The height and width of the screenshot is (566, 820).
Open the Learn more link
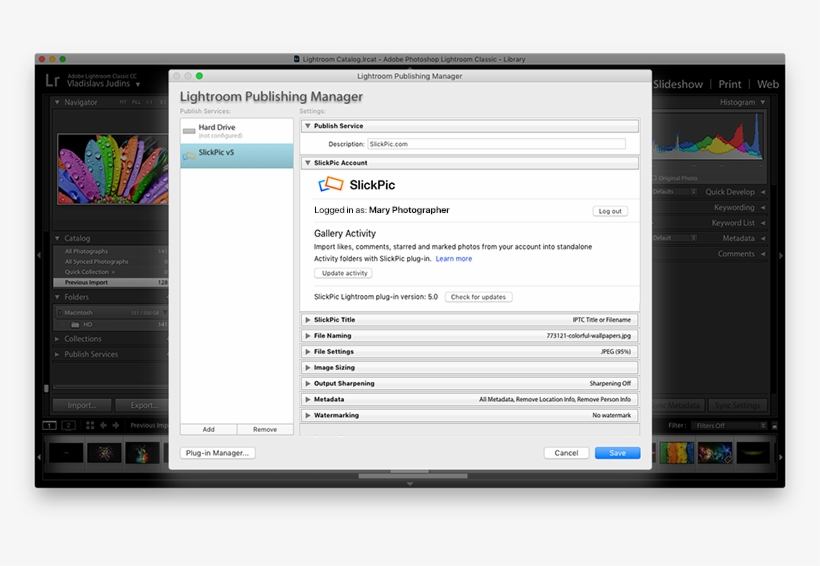point(453,259)
